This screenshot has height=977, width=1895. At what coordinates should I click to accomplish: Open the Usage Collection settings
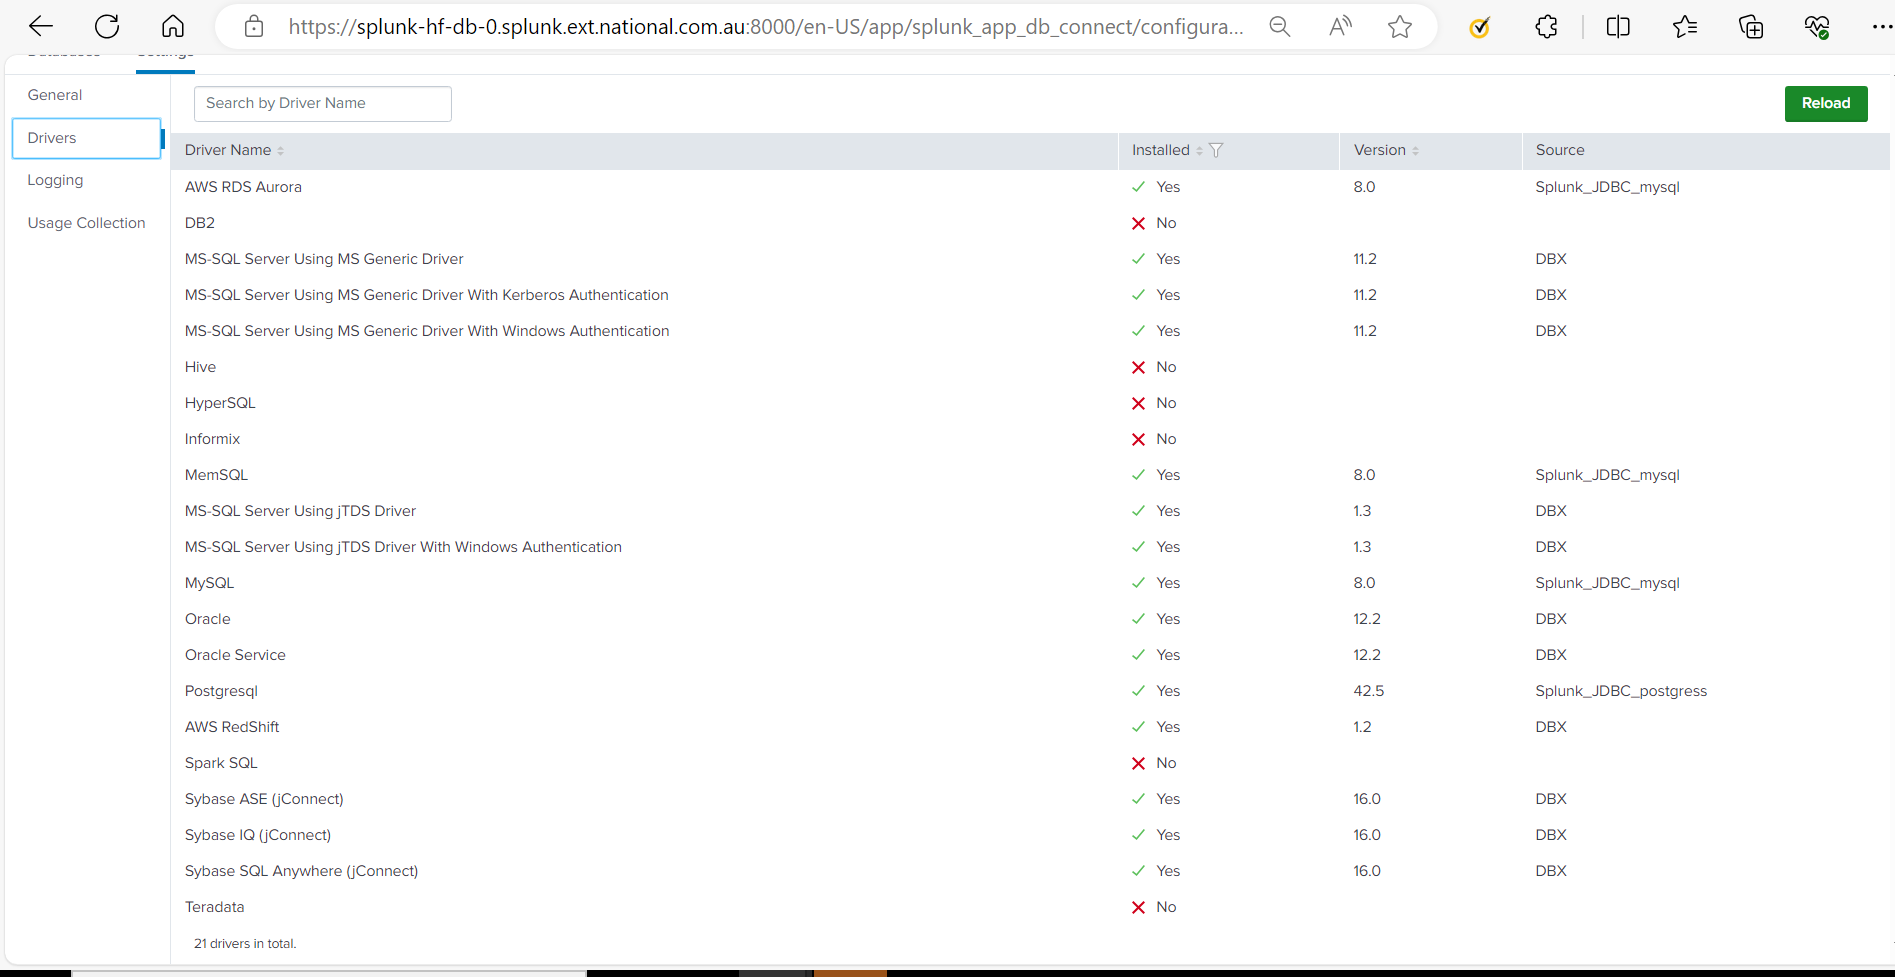86,222
